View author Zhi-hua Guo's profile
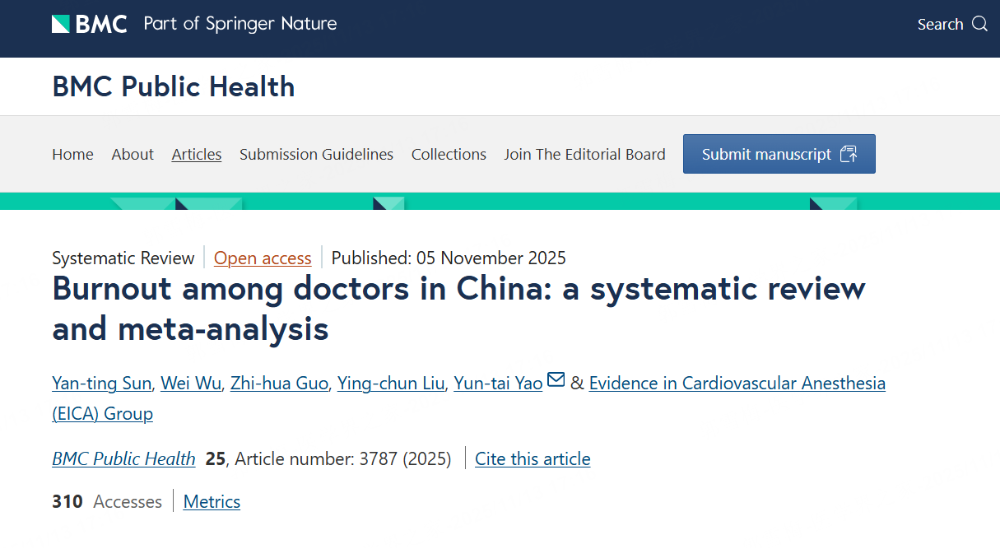Viewport: 1000px width, 548px height. (x=279, y=383)
